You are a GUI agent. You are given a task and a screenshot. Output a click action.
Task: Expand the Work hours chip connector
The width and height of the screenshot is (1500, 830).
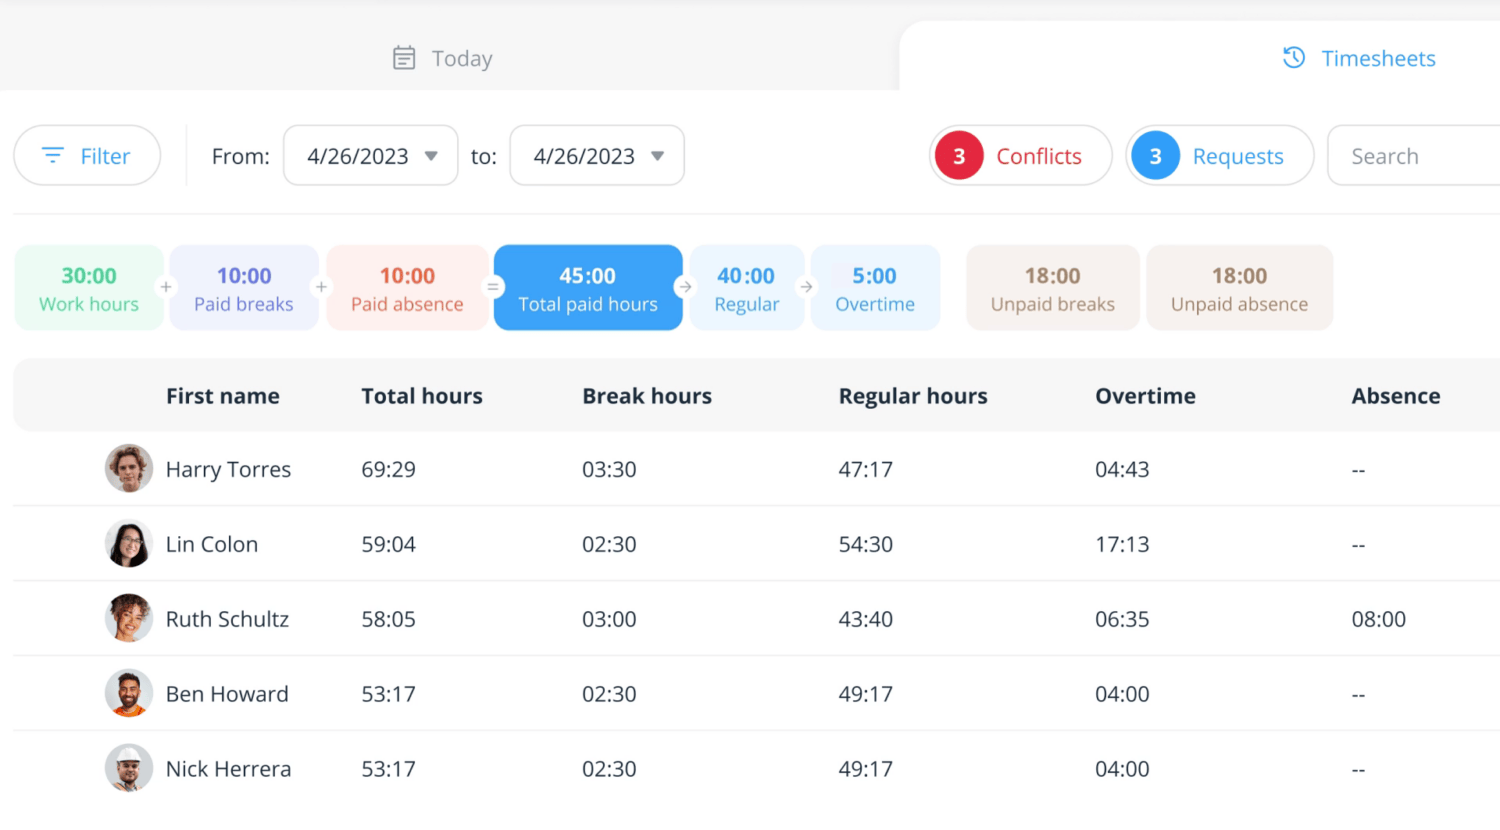coord(165,287)
